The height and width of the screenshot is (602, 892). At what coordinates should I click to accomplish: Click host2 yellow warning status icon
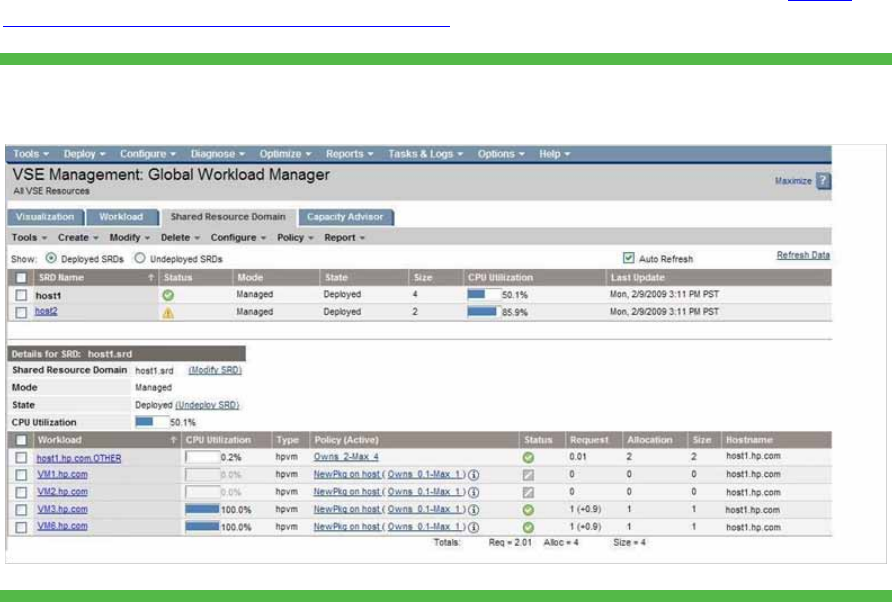[168, 313]
